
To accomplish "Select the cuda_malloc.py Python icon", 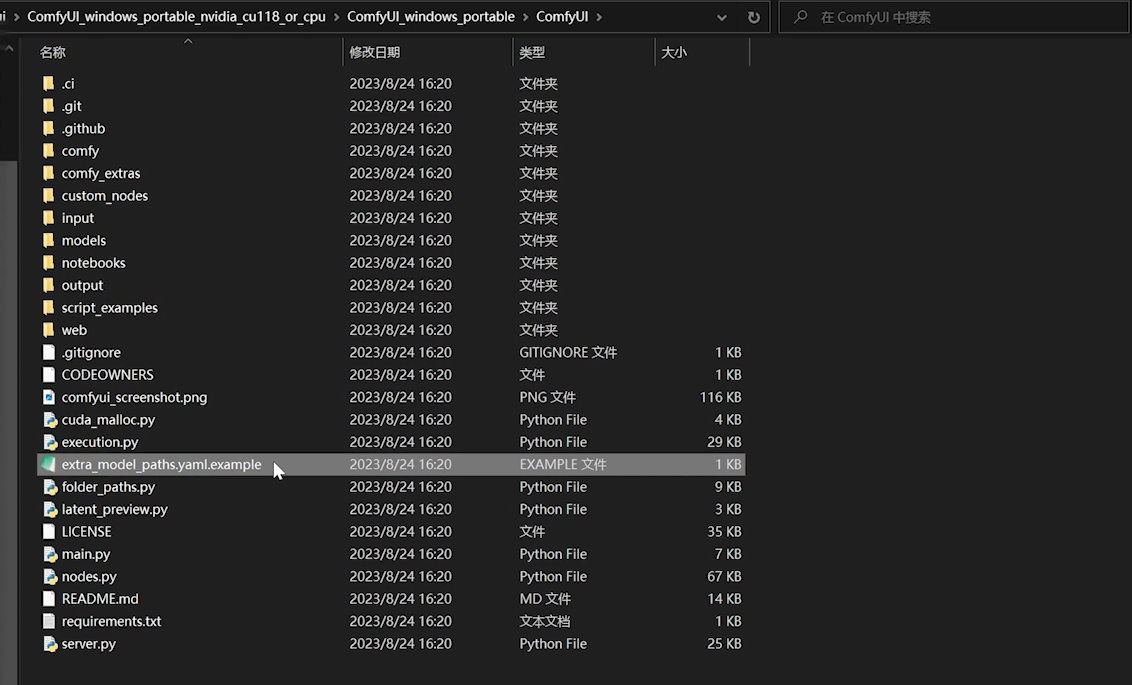I will [49, 419].
